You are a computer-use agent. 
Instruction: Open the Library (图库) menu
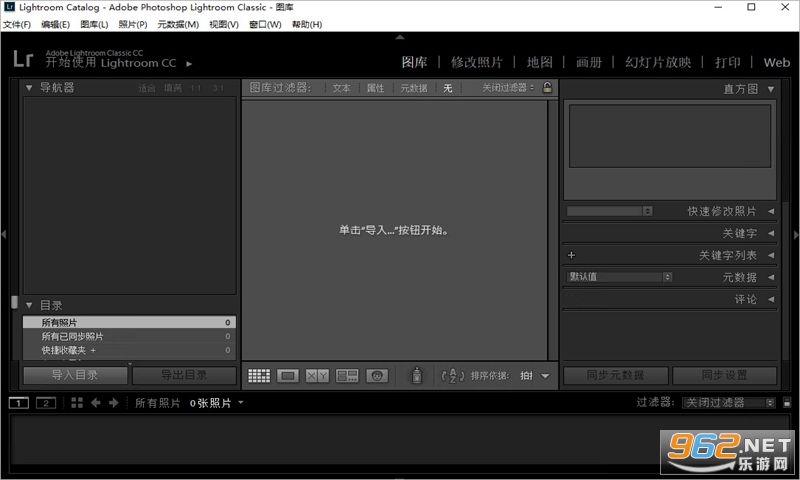coord(94,24)
